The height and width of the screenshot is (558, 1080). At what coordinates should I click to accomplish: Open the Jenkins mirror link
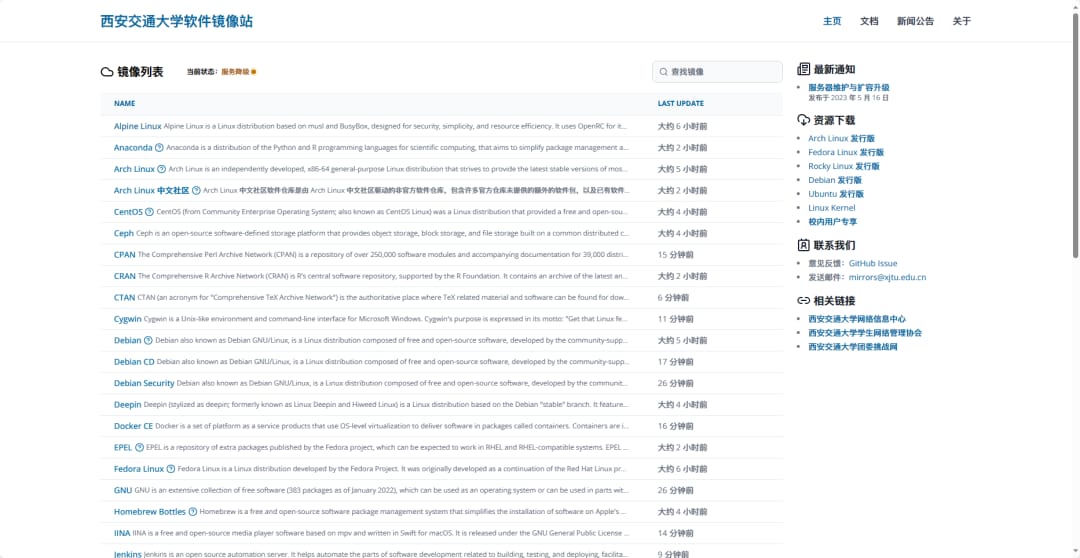127,554
